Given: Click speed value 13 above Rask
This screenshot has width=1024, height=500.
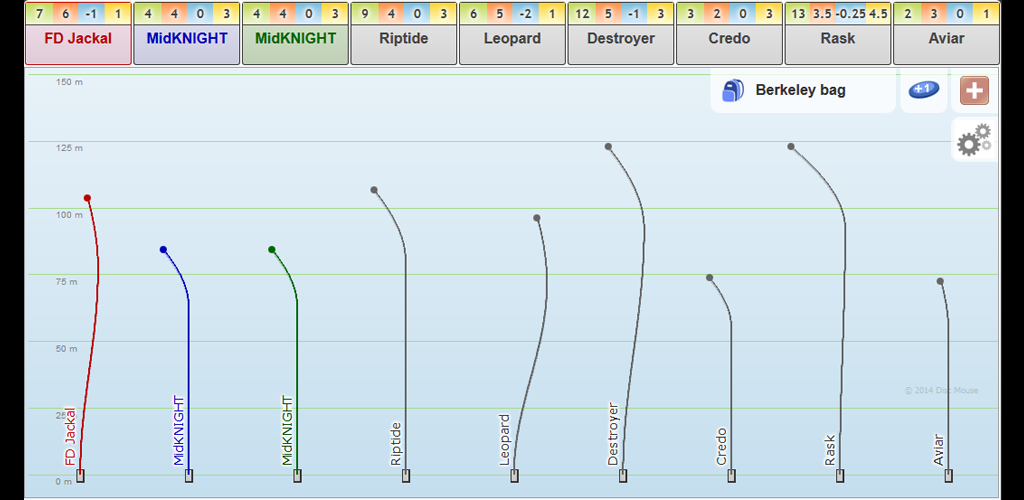Looking at the screenshot, I should click(798, 14).
